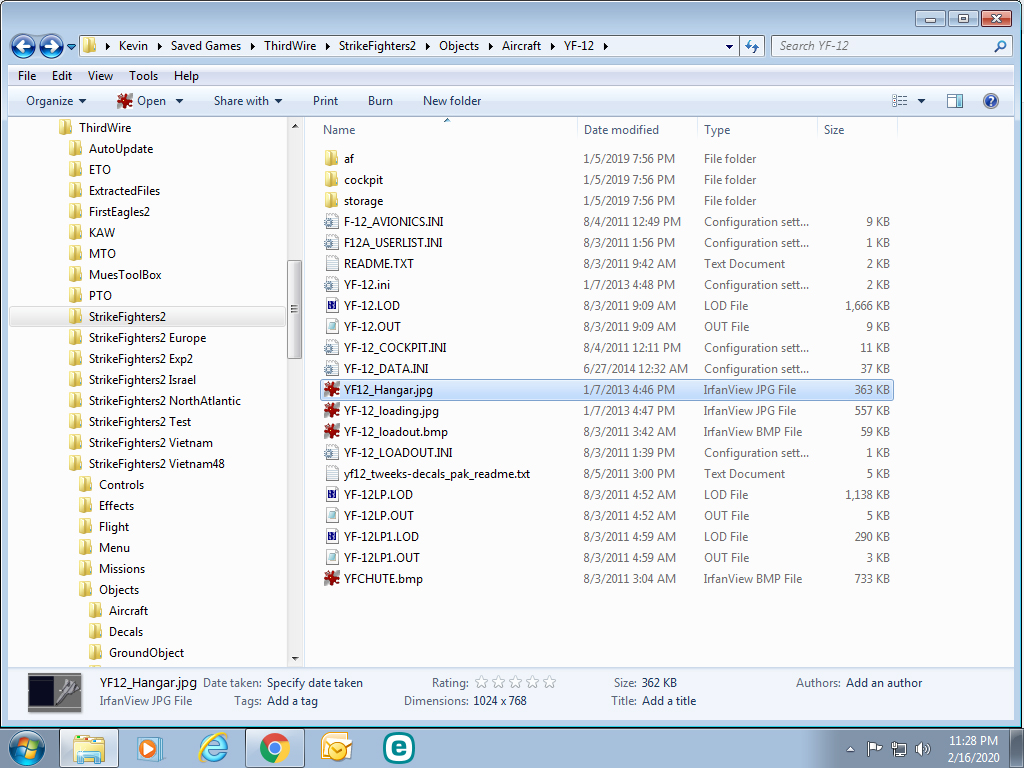Click the Print toolbar button
Image resolution: width=1024 pixels, height=768 pixels.
click(325, 101)
